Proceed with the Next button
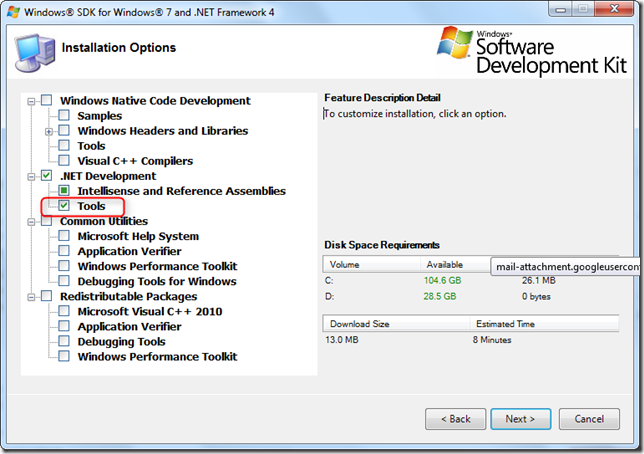This screenshot has width=644, height=454. coord(520,419)
